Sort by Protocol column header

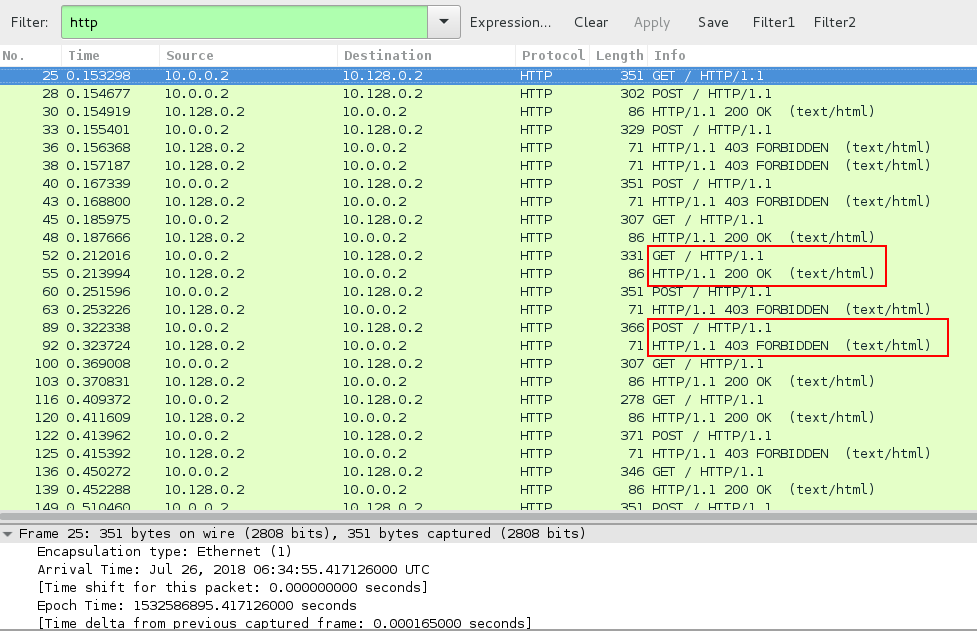553,55
